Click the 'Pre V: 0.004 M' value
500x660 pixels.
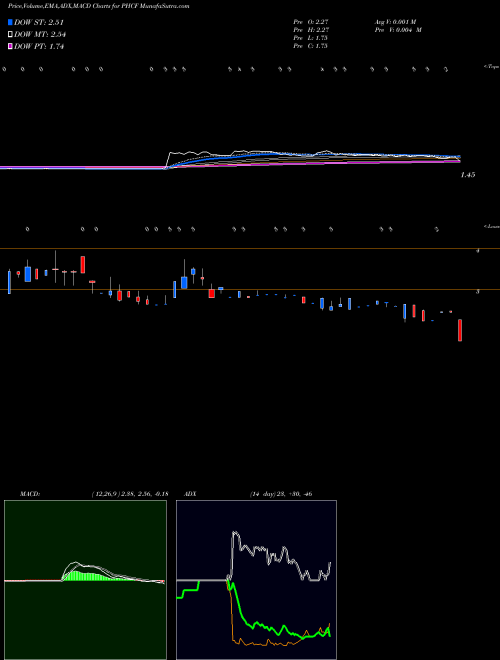pos(398,30)
